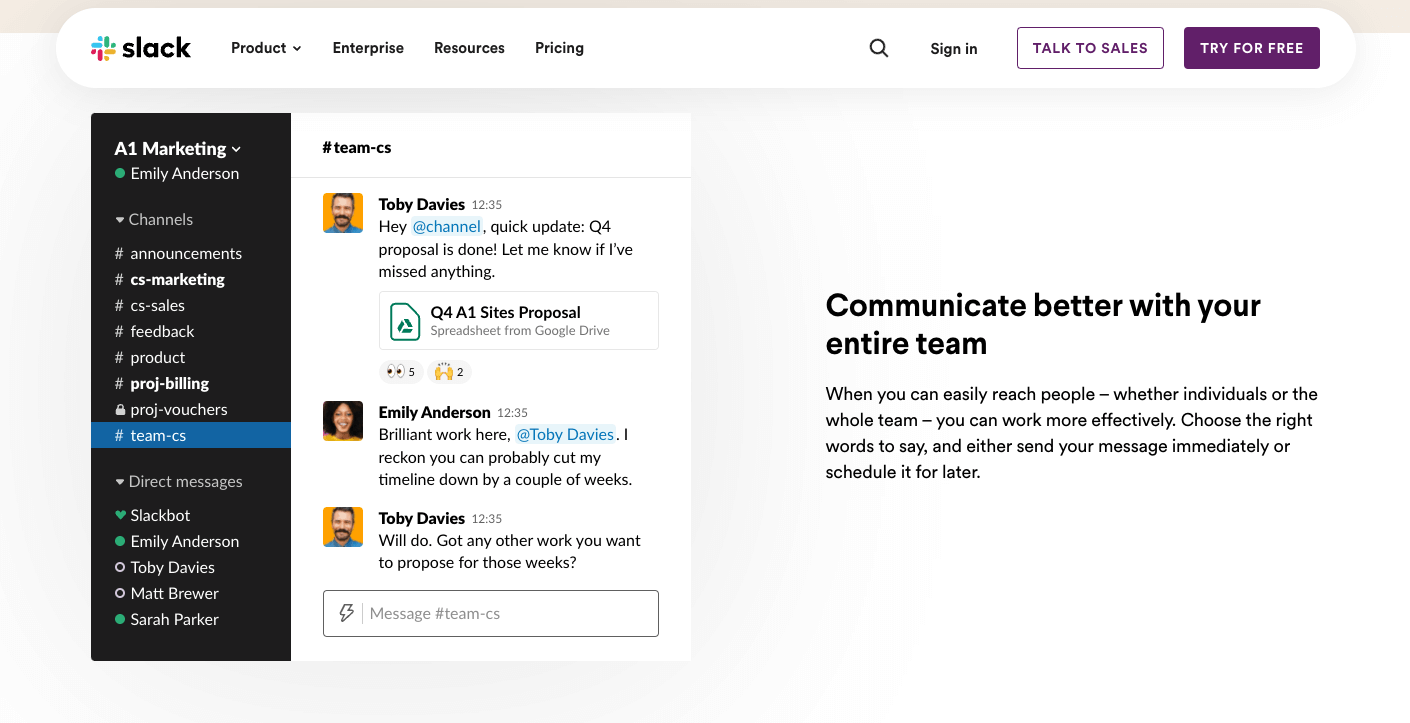Toggle the raised hands emoji reaction
The image size is (1410, 723).
pyautogui.click(x=448, y=371)
